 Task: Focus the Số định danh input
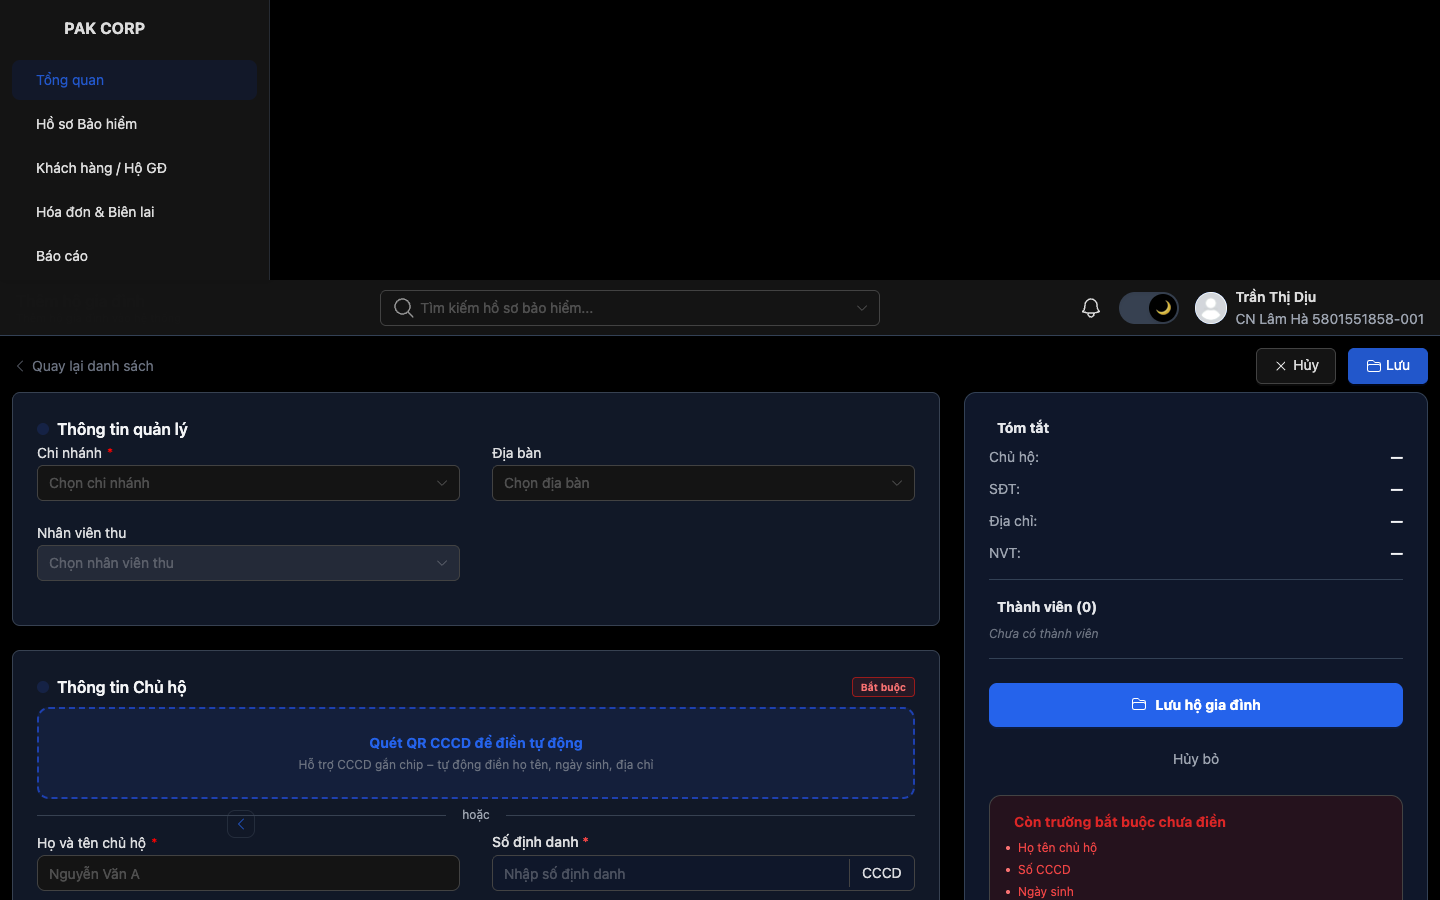671,873
